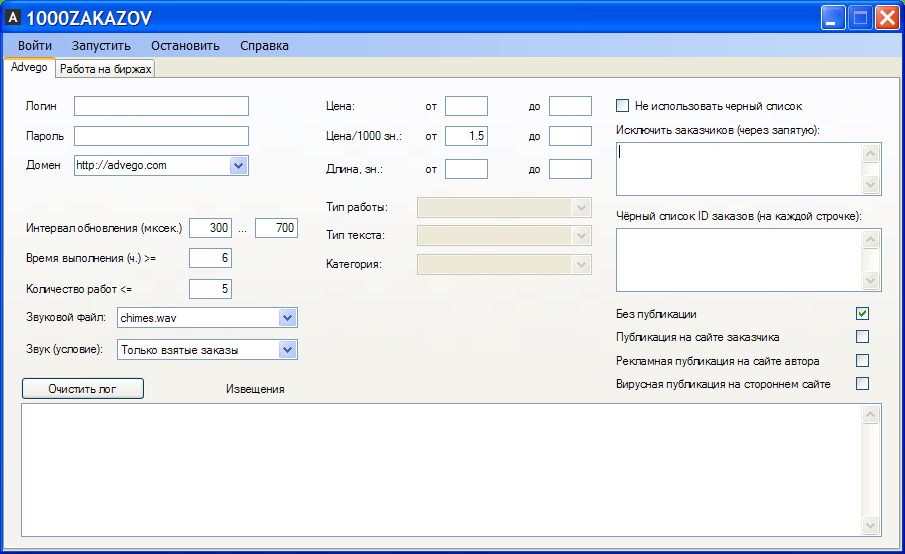Image resolution: width=905 pixels, height=554 pixels.
Task: Click the Цена/1000 зн. 'от' field showing 1.5
Action: click(466, 136)
